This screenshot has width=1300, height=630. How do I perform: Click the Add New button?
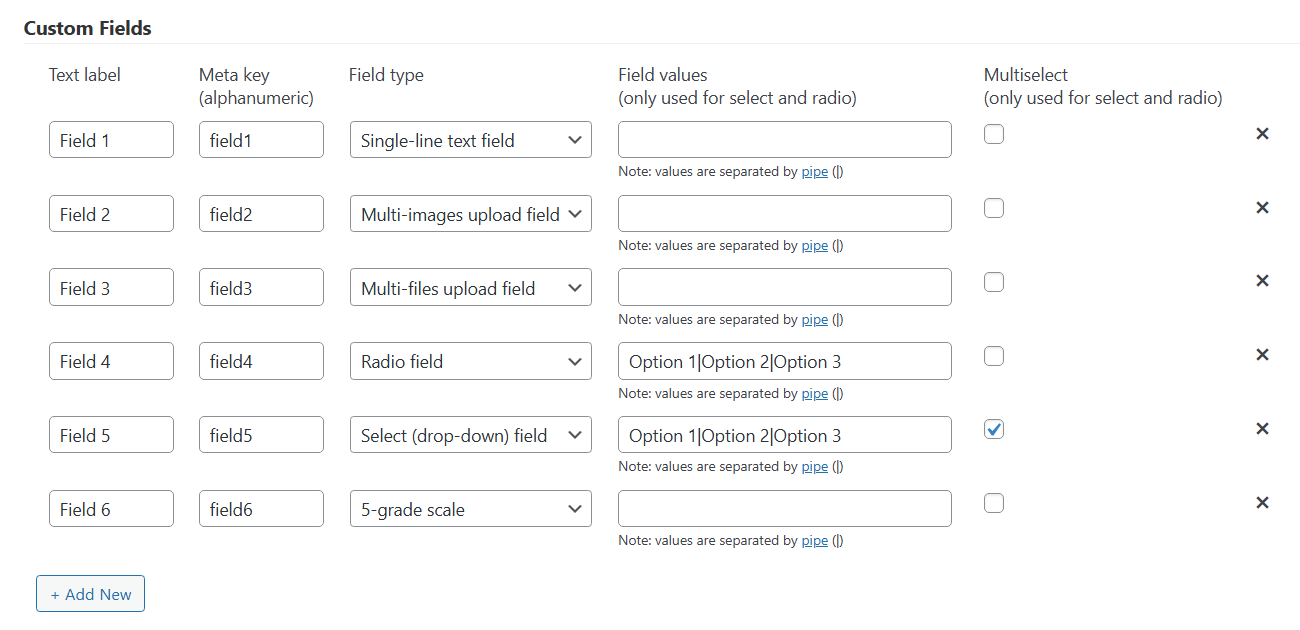point(90,593)
